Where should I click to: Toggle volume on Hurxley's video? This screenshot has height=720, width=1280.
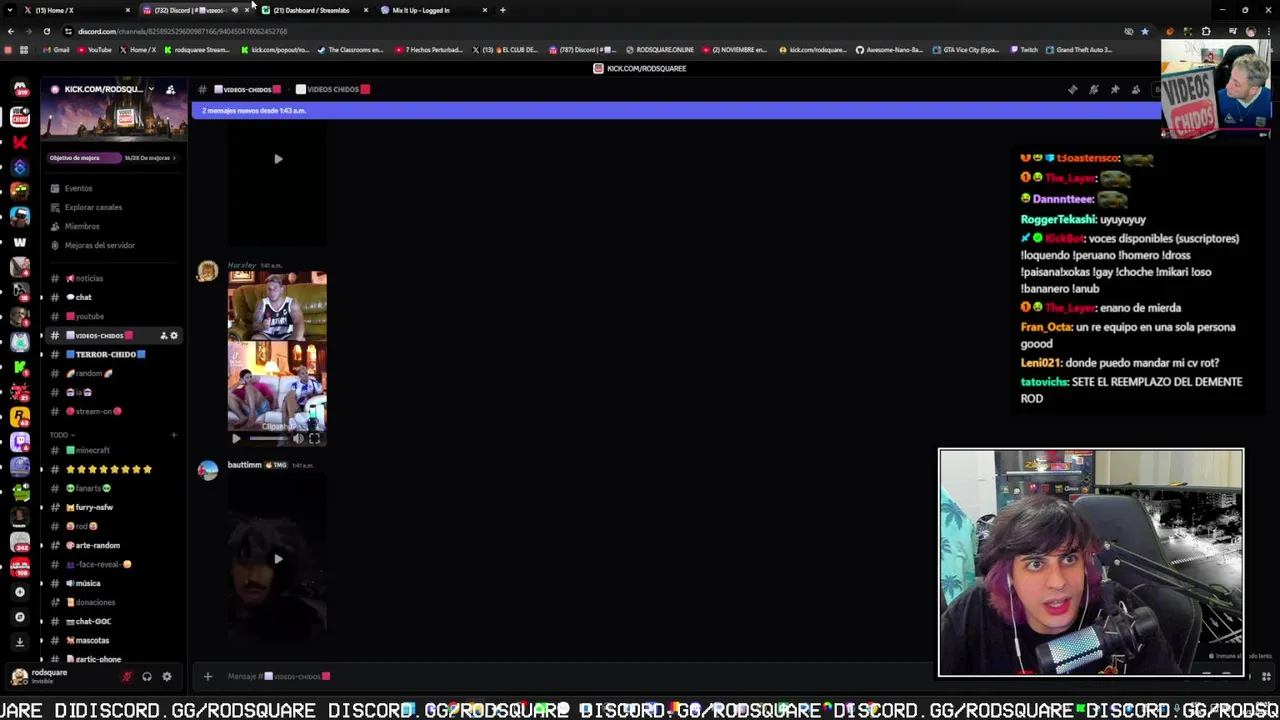(298, 438)
